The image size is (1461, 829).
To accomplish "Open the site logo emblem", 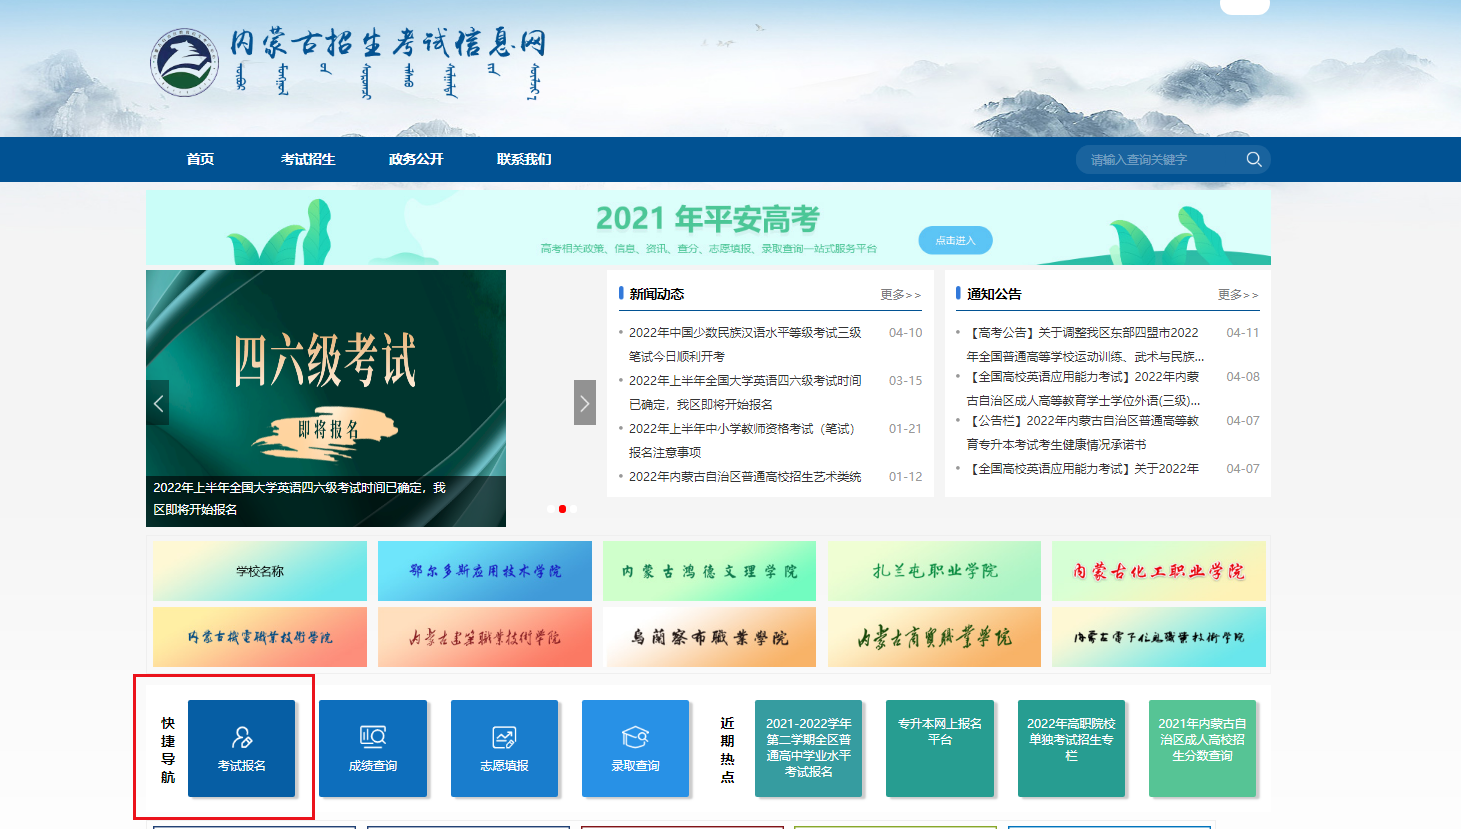I will pos(184,62).
